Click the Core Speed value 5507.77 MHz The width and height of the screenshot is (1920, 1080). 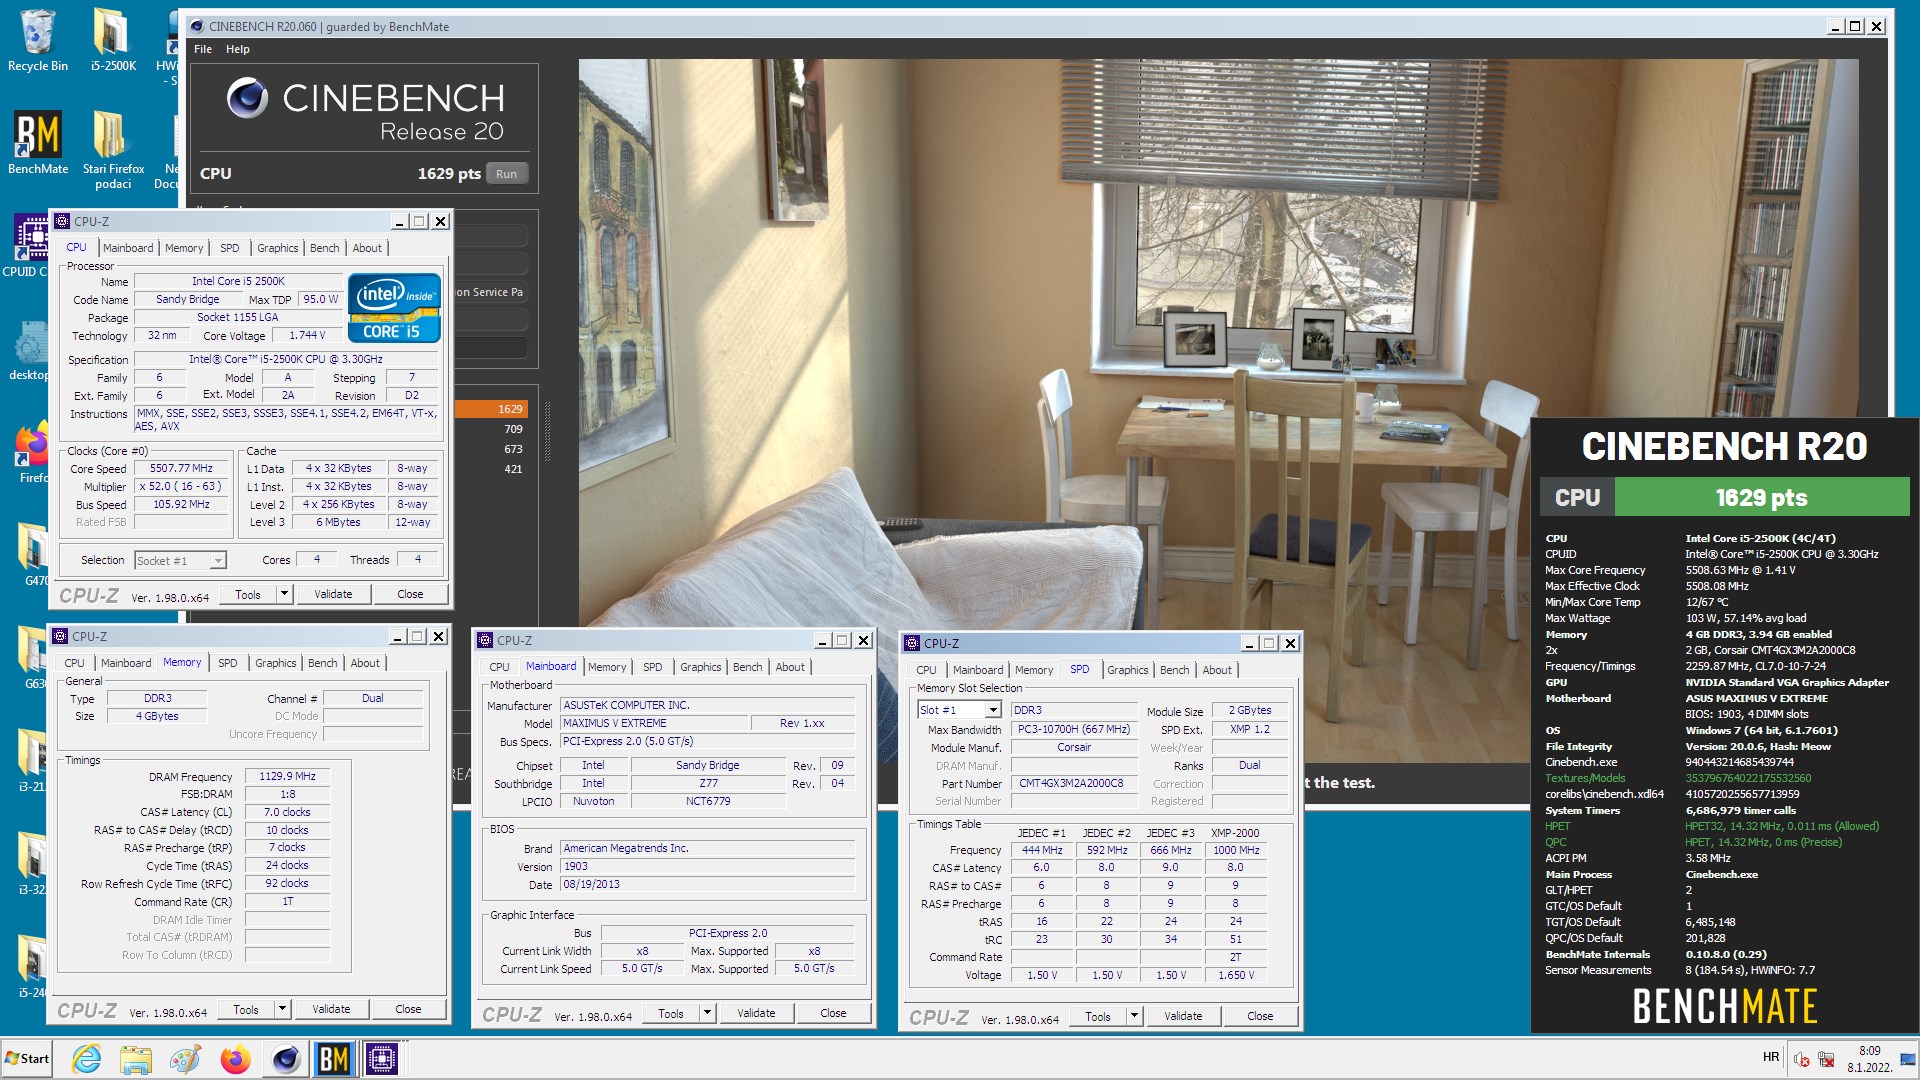(181, 468)
